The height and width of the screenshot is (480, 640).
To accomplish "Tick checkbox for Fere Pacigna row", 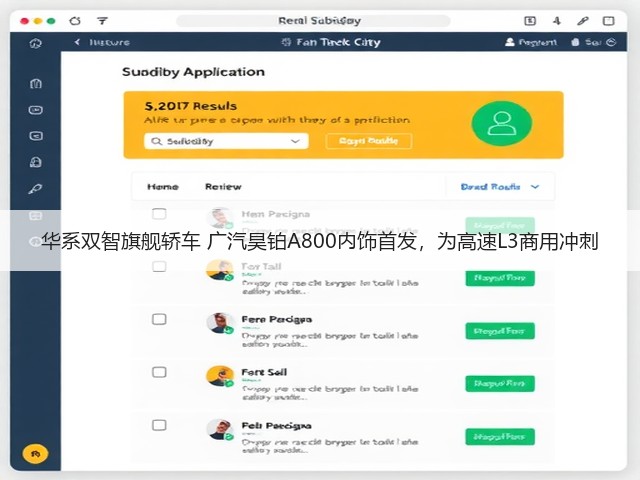I will [159, 319].
